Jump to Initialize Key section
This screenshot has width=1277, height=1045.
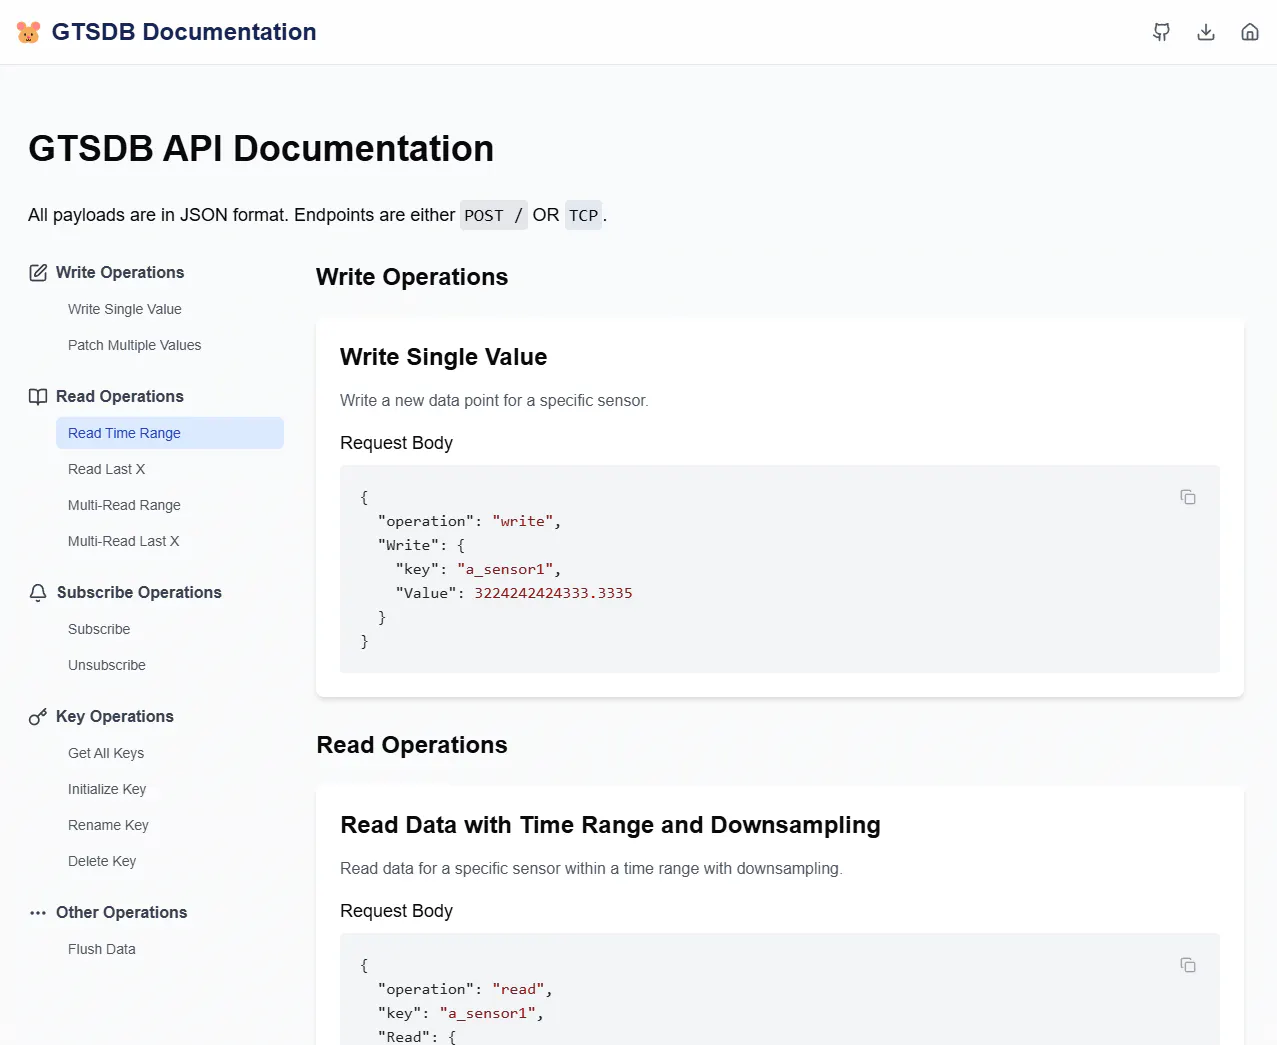107,789
